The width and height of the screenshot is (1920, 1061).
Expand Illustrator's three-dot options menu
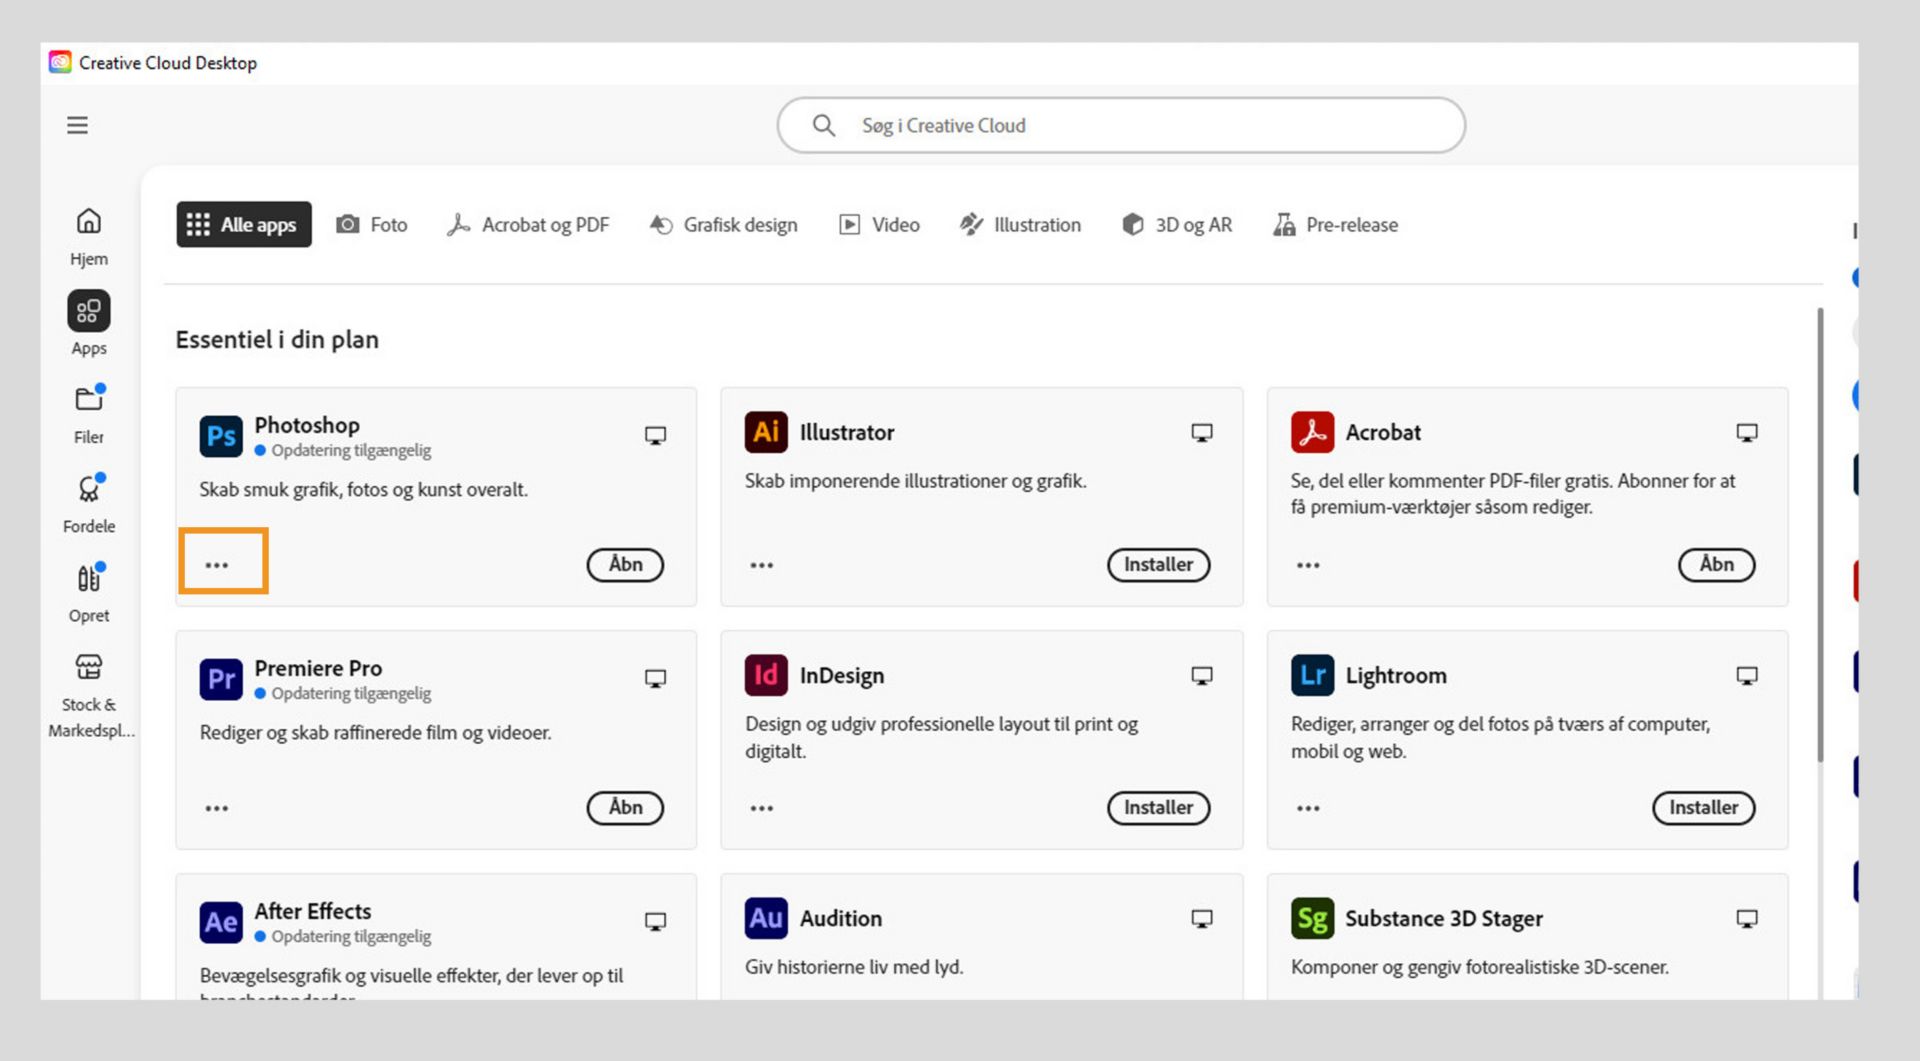click(x=762, y=565)
